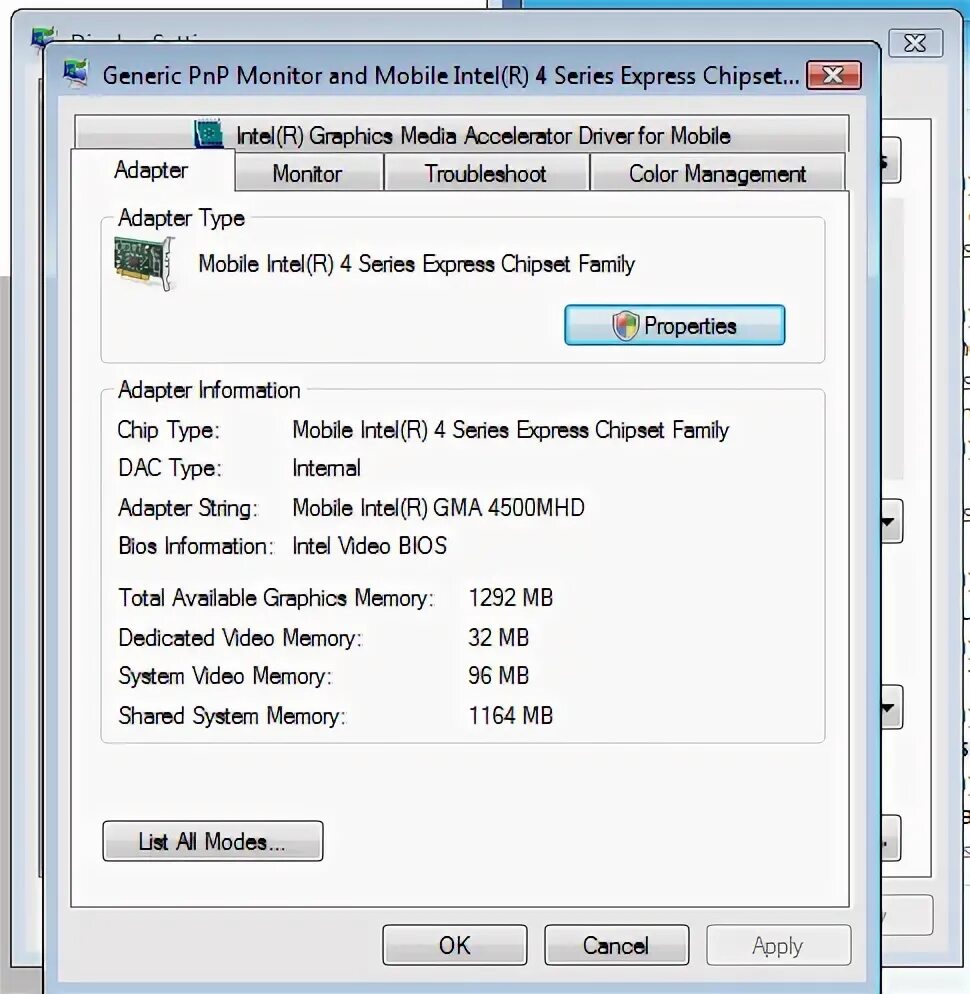Open the upper dropdown in Display Settings window

coord(889,522)
